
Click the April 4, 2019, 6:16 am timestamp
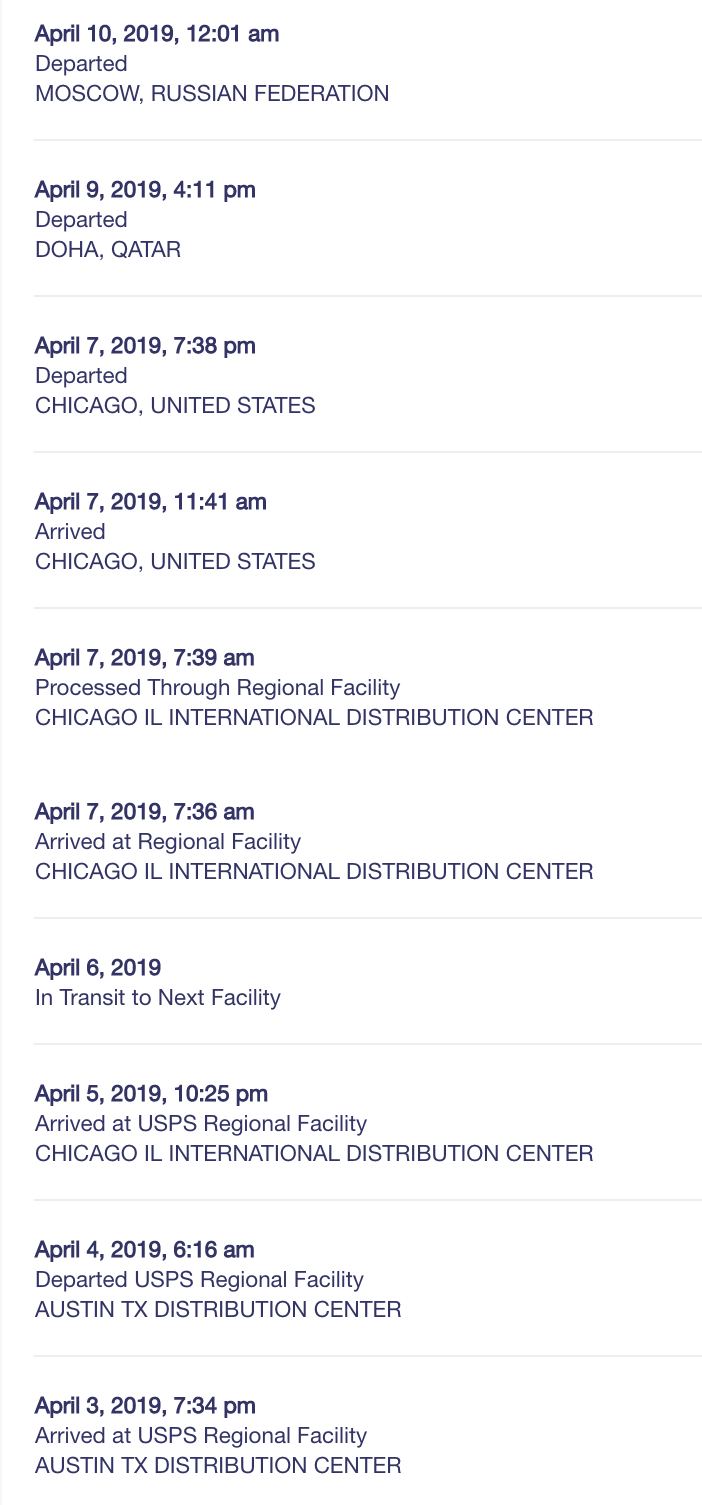(145, 1249)
